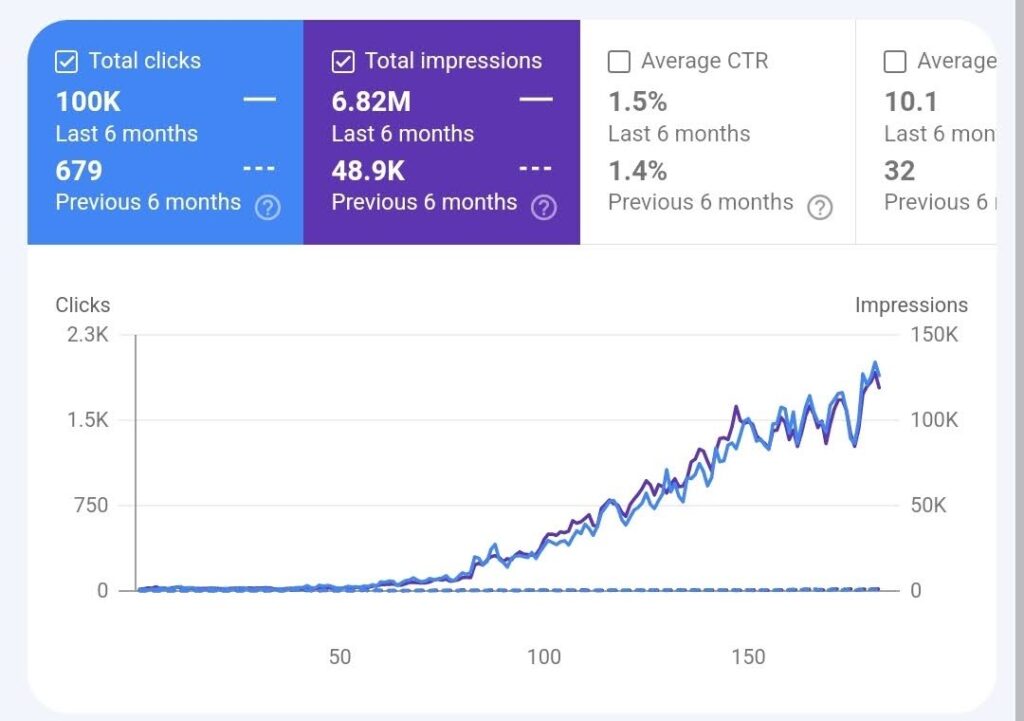This screenshot has height=721, width=1024.
Task: Click the 150 marker on the horizontal axis
Action: (x=748, y=657)
